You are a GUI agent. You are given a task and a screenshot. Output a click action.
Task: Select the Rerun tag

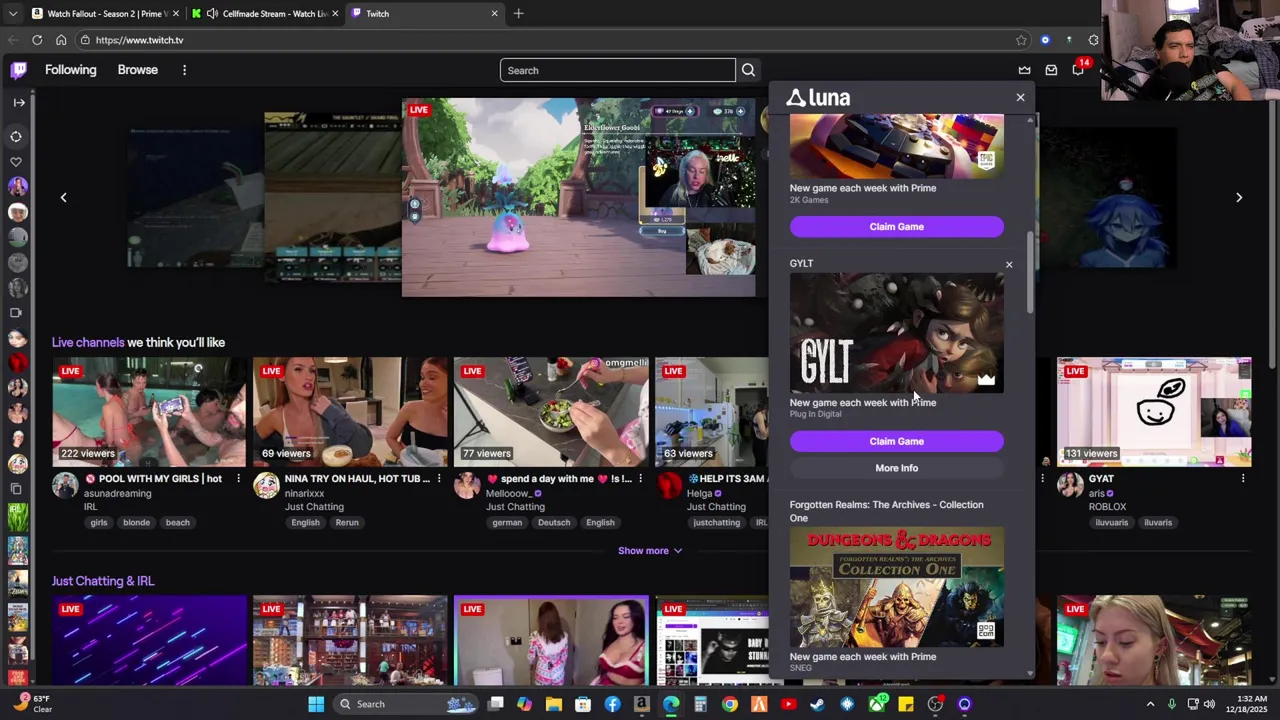click(x=347, y=522)
